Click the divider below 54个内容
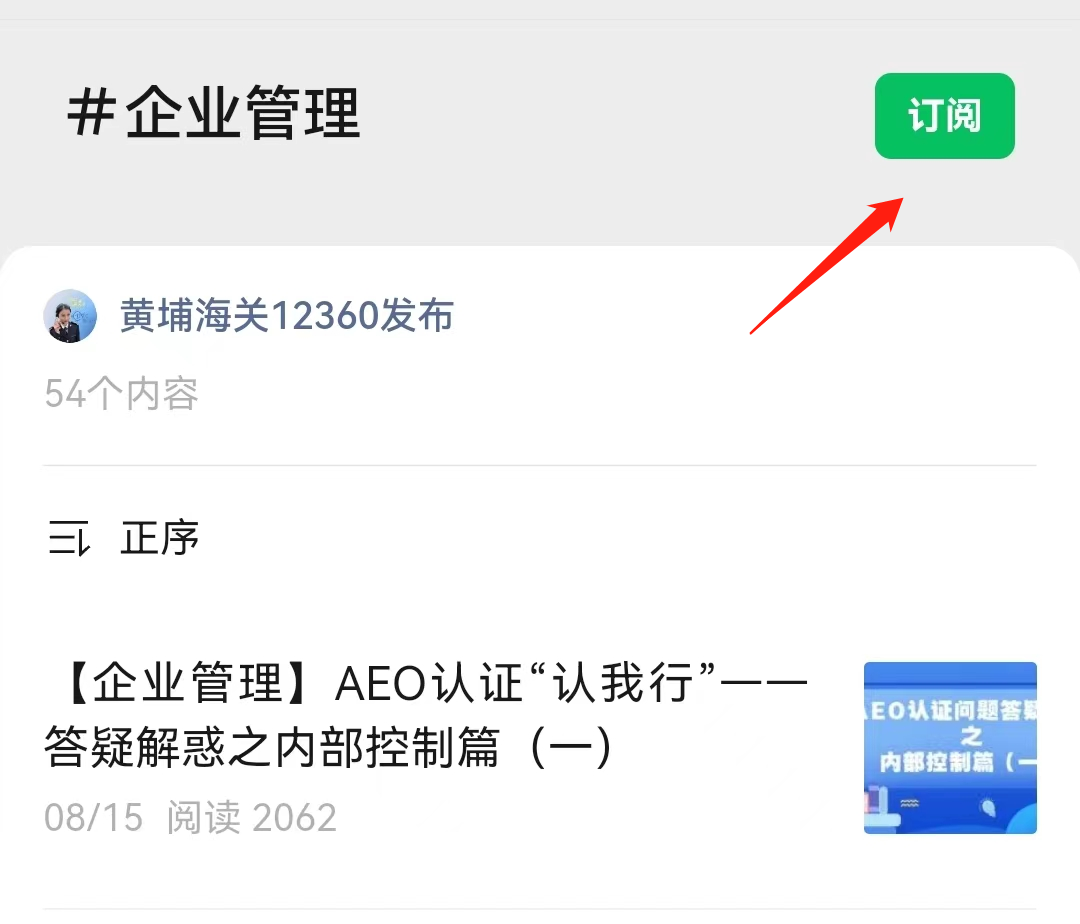Viewport: 1080px width, 924px height. coord(539,465)
